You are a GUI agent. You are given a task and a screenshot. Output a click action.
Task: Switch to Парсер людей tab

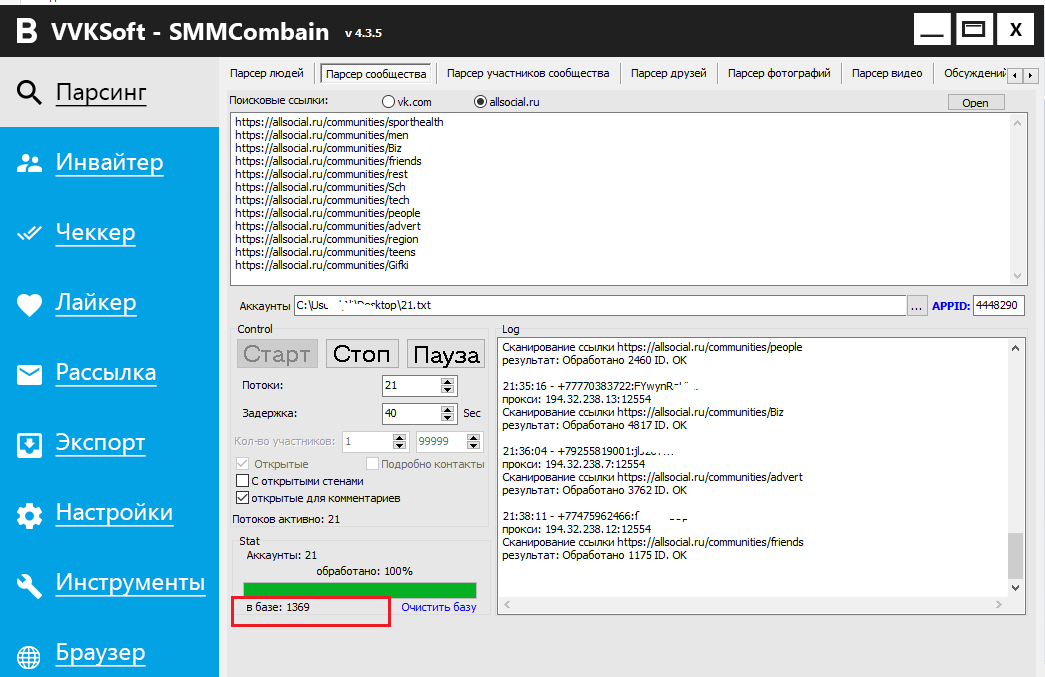267,73
